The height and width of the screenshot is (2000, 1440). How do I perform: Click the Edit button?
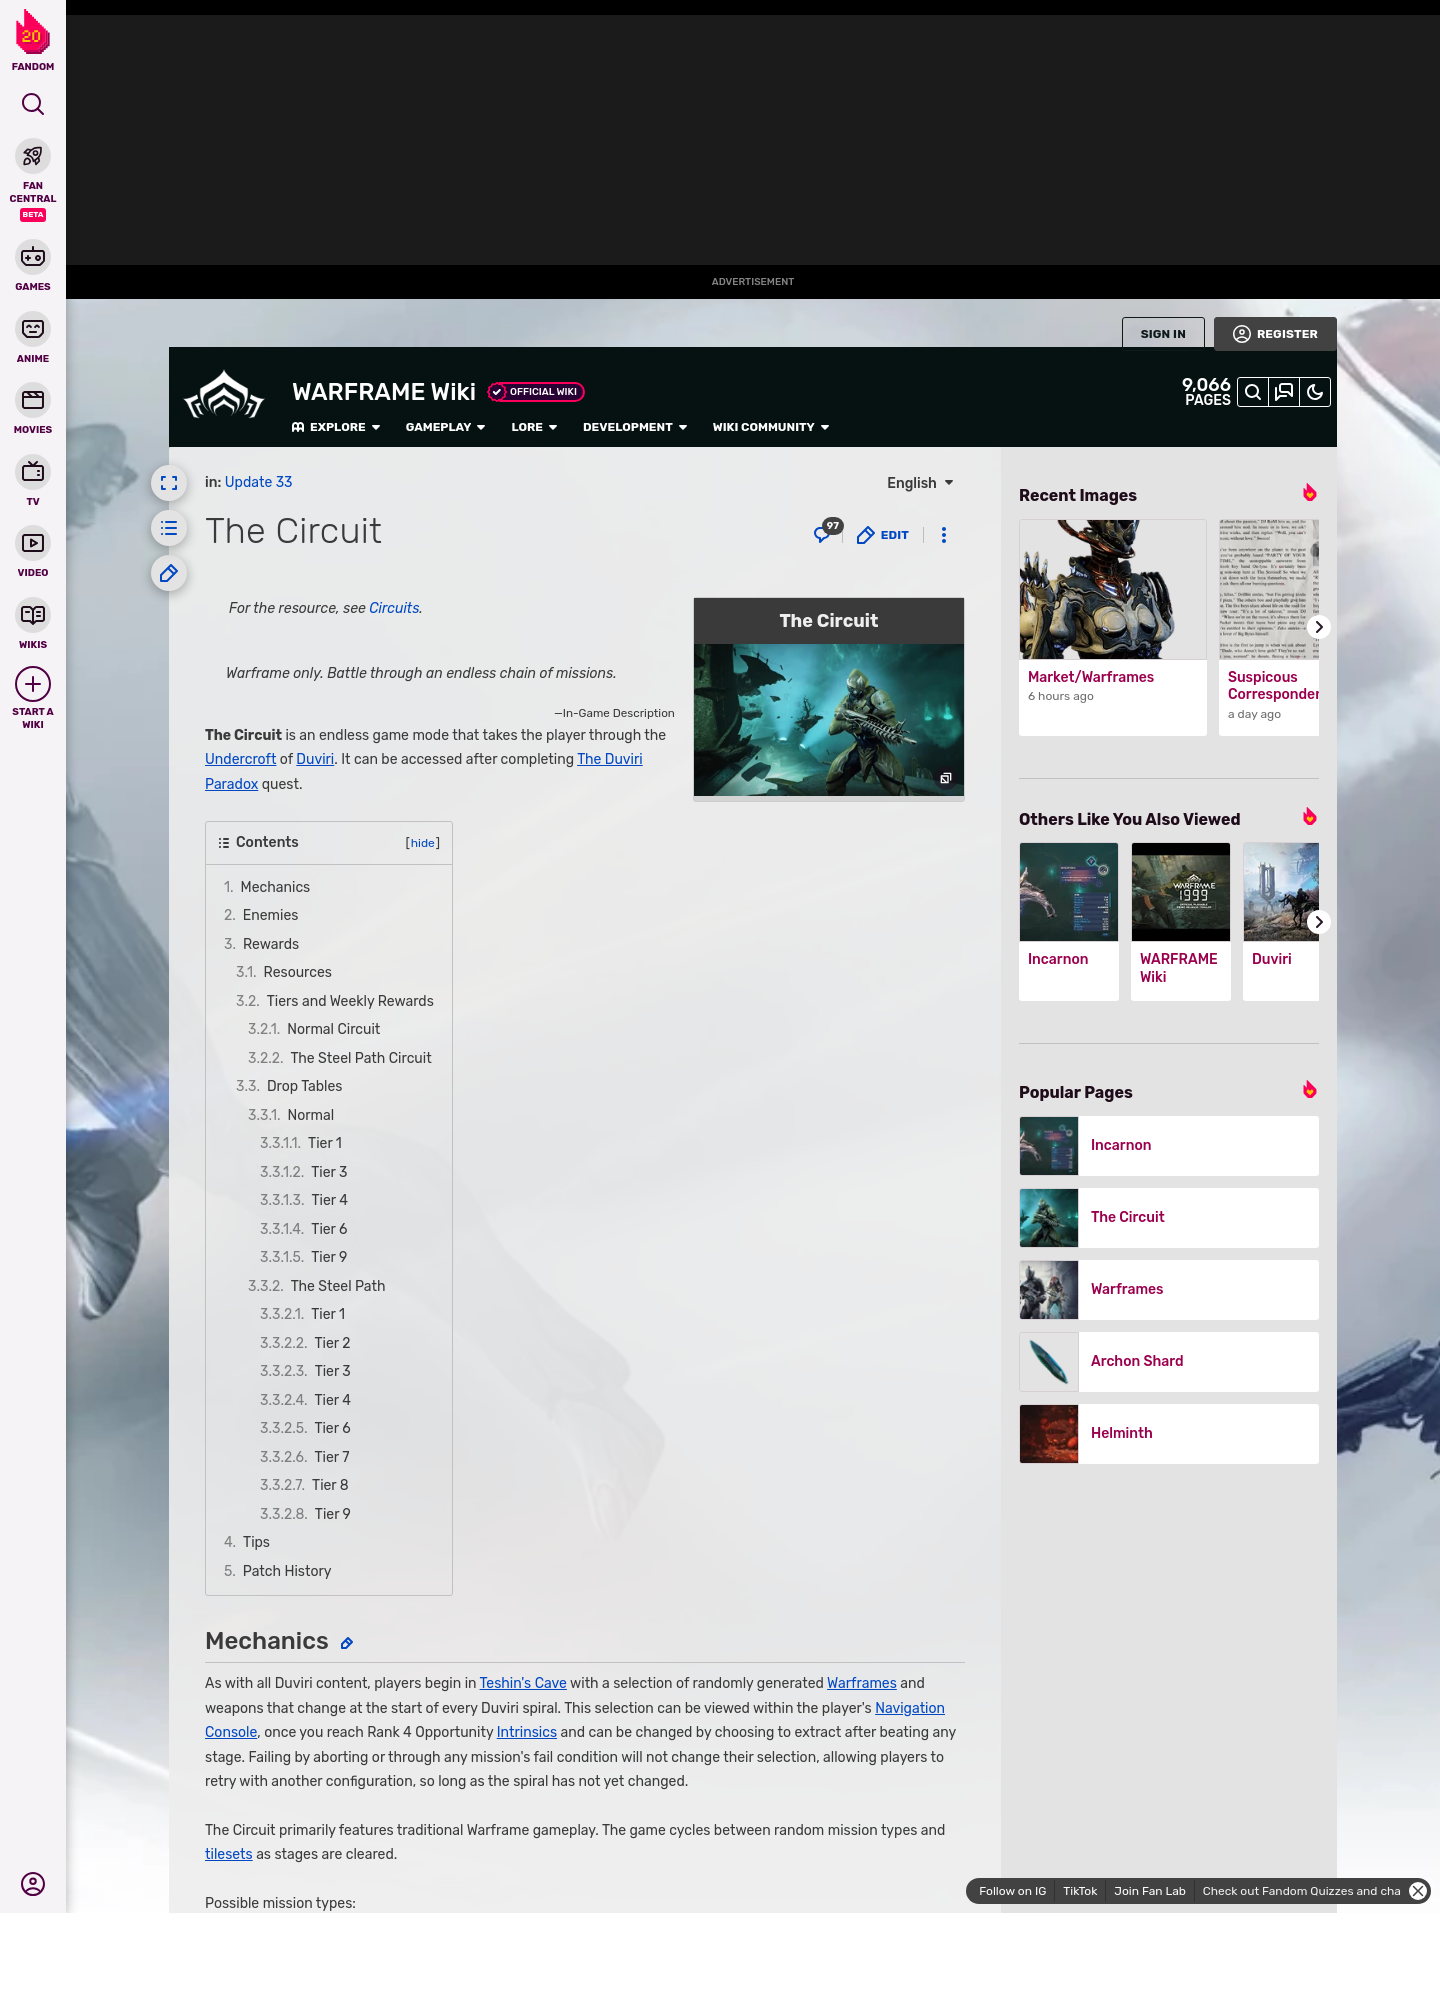pos(883,535)
